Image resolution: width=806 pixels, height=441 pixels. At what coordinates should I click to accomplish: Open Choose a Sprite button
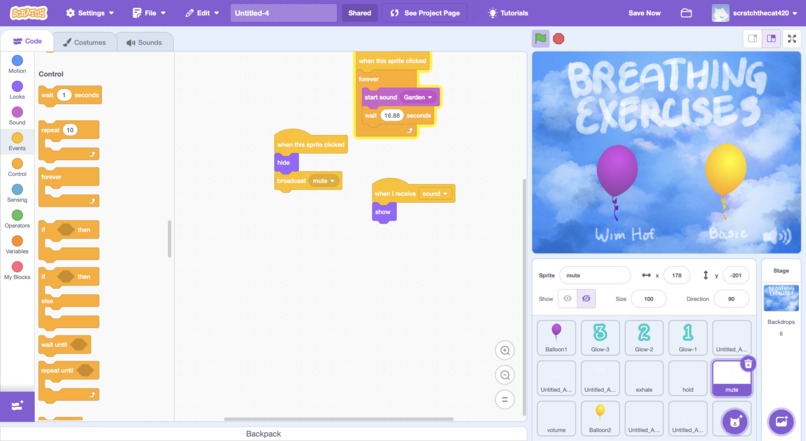tap(735, 422)
